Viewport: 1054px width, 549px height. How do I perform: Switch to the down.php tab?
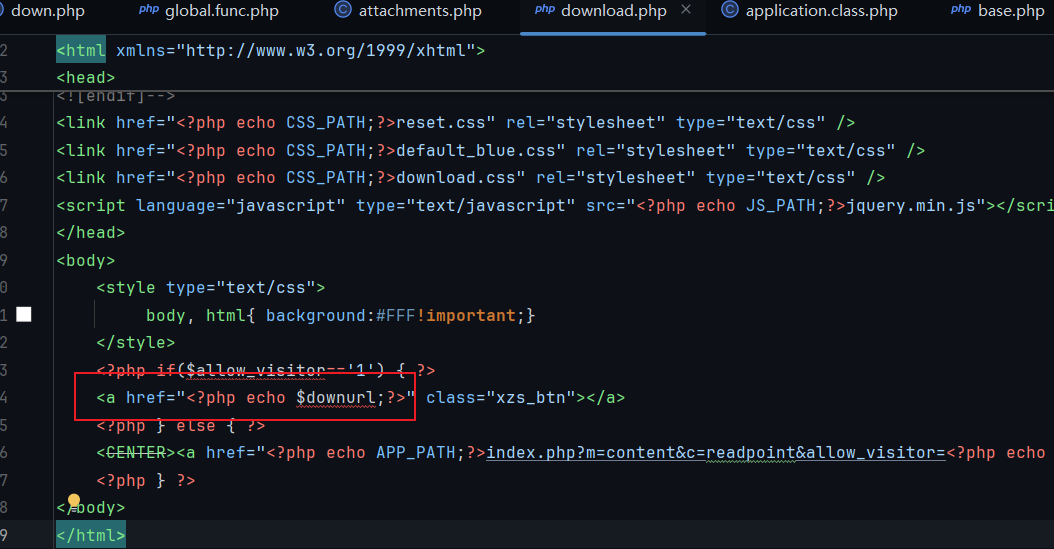[48, 11]
